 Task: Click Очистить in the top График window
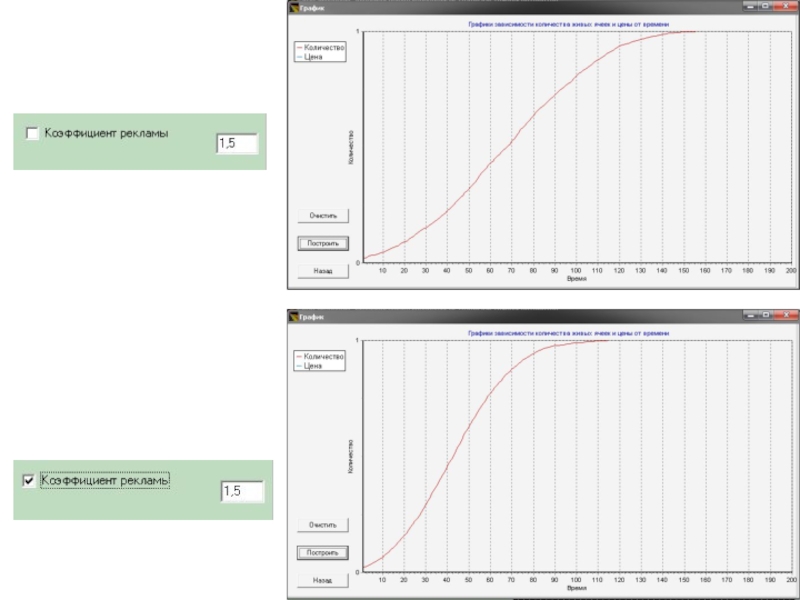(x=323, y=216)
